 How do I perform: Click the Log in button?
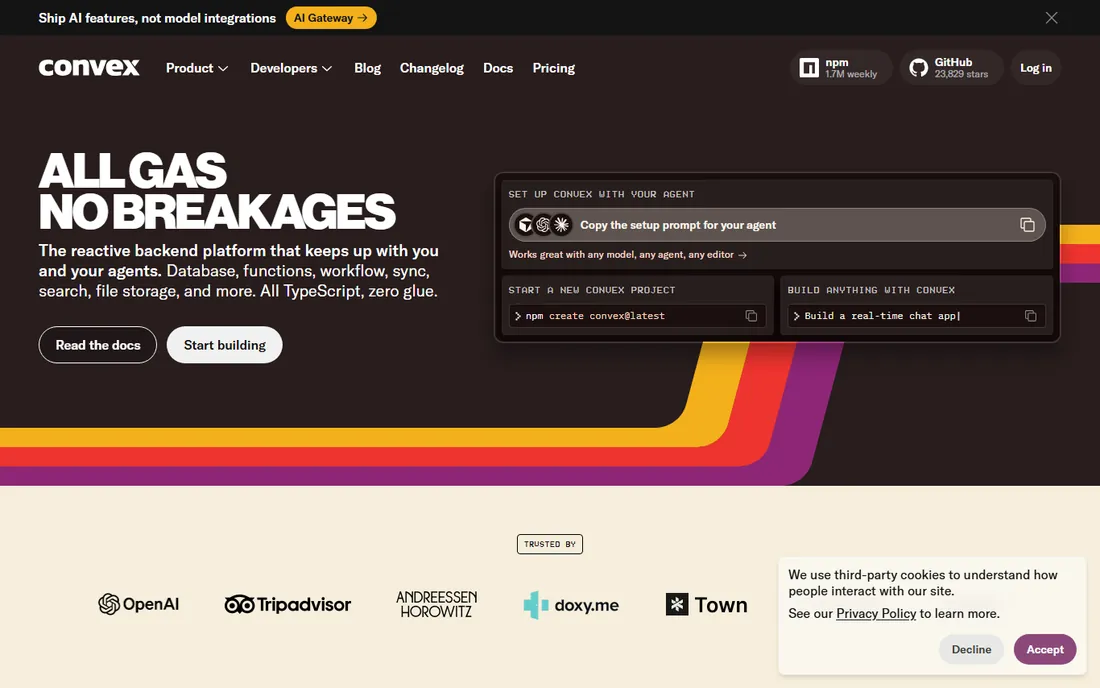[1035, 68]
